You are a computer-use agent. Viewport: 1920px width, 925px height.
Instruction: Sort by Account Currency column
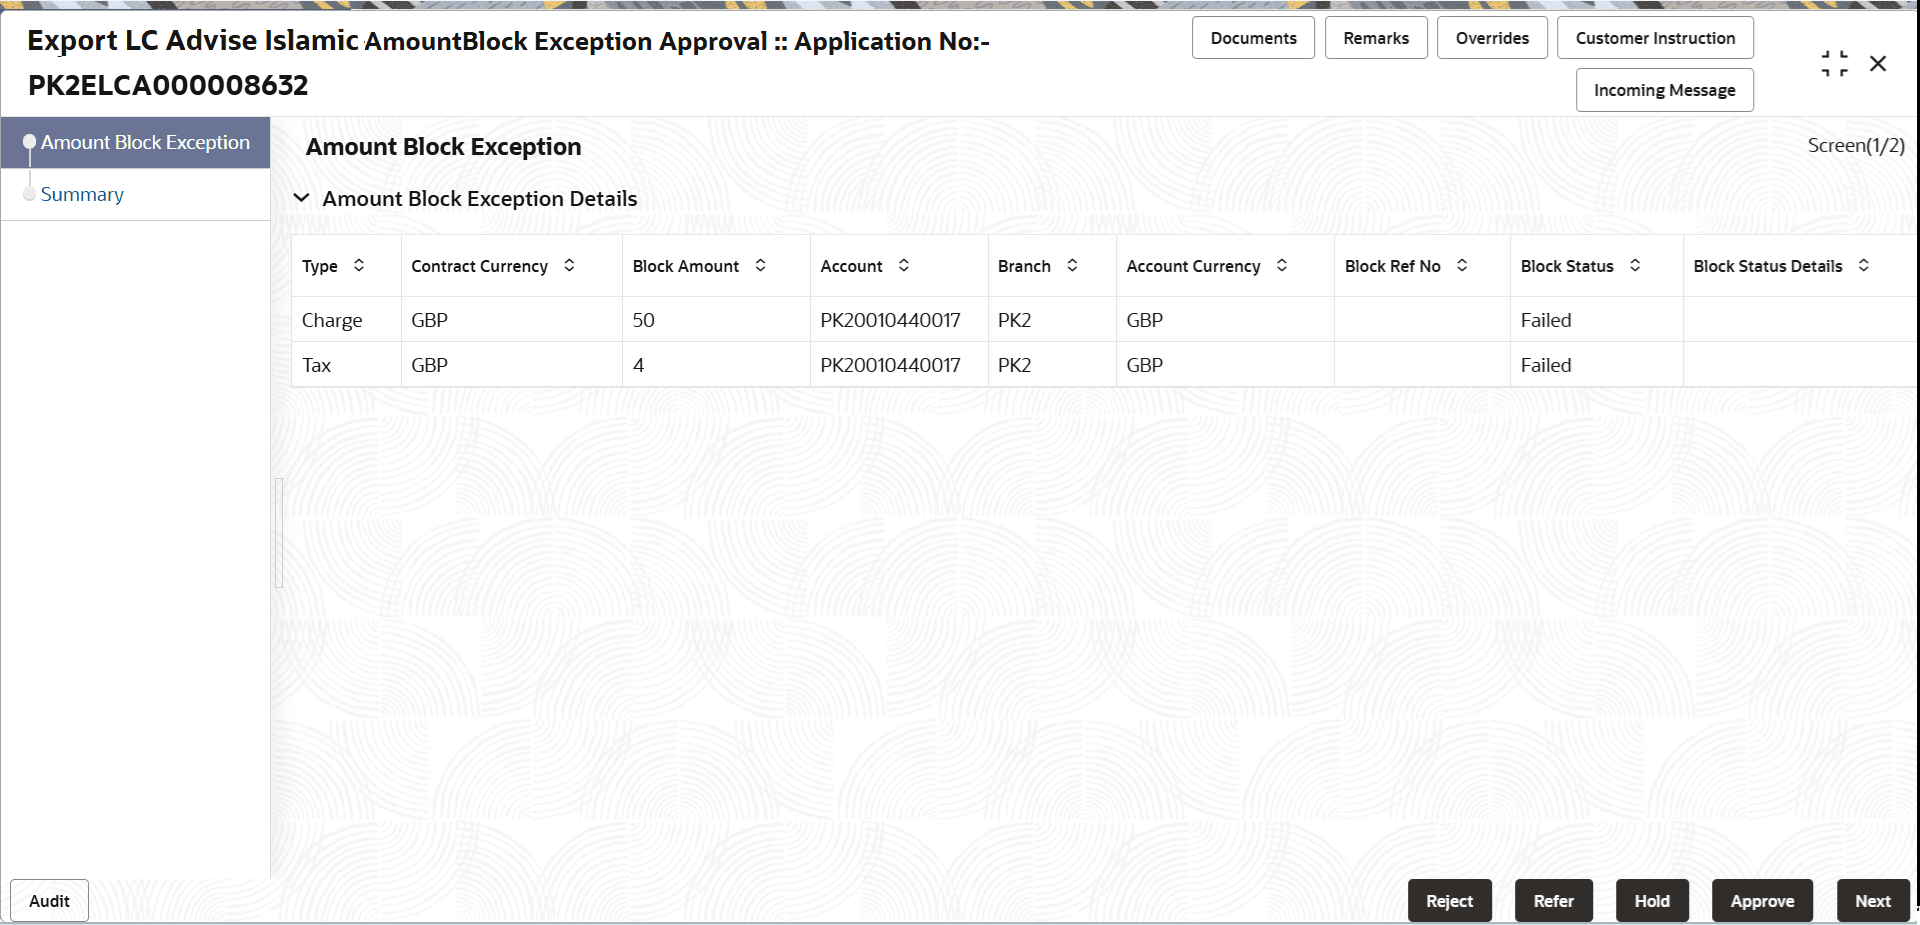(x=1282, y=265)
